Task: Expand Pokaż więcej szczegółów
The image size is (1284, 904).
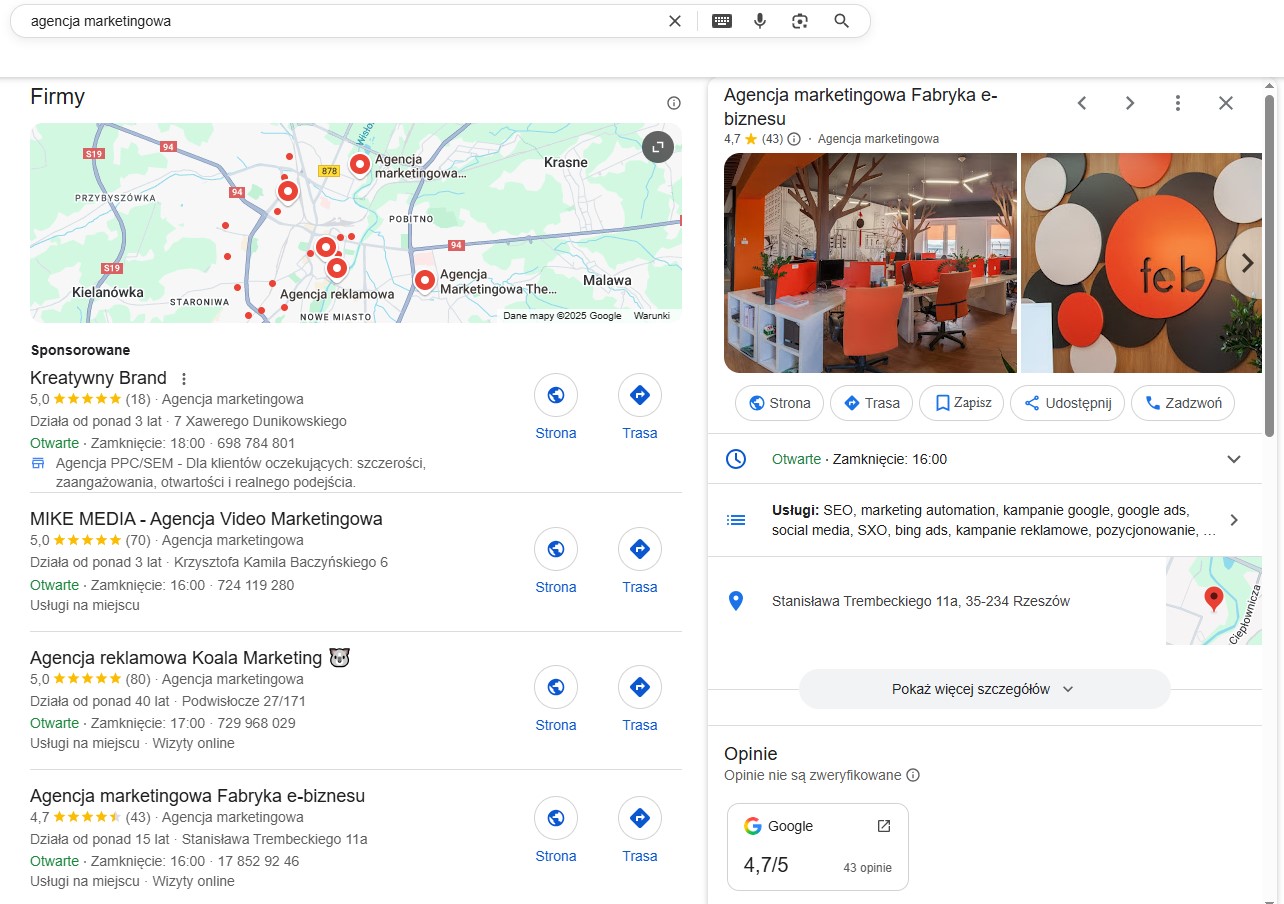Action: click(x=984, y=689)
